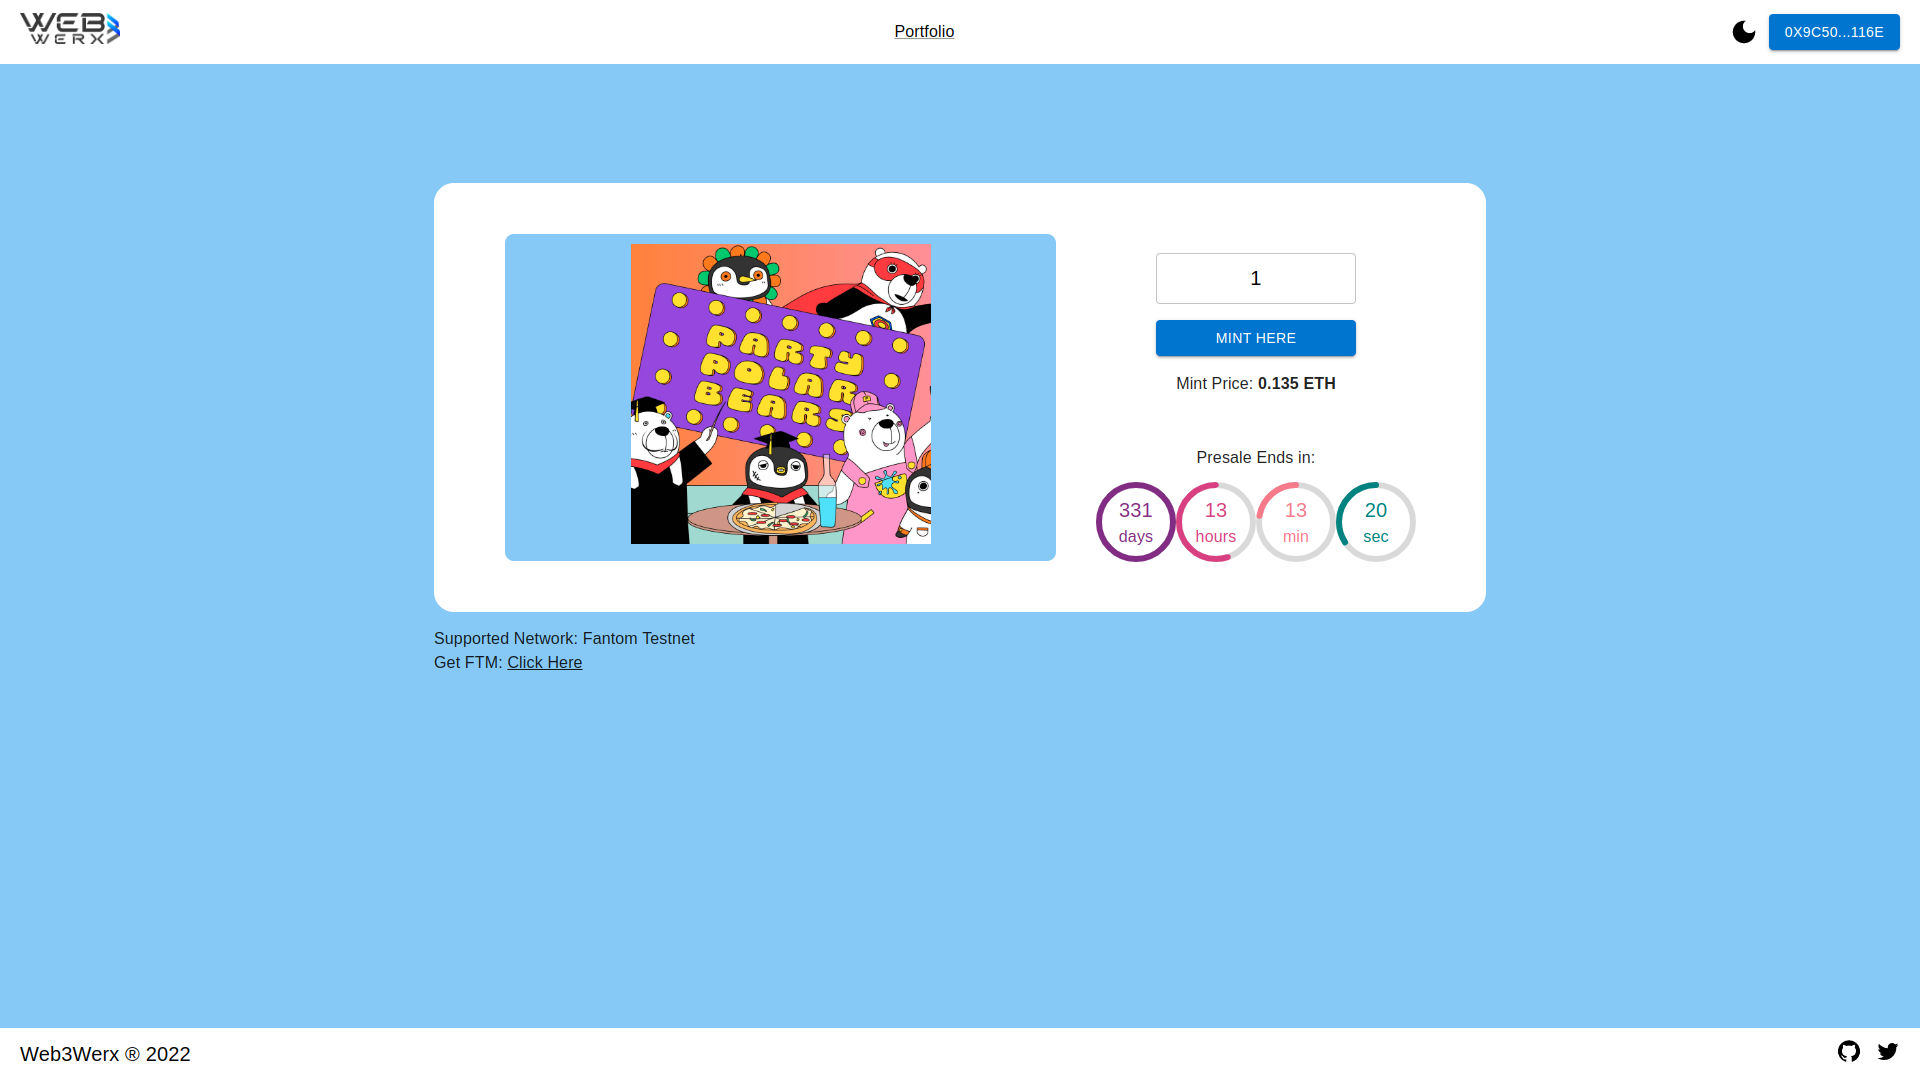Click Get FTM Click Here link

coord(545,662)
